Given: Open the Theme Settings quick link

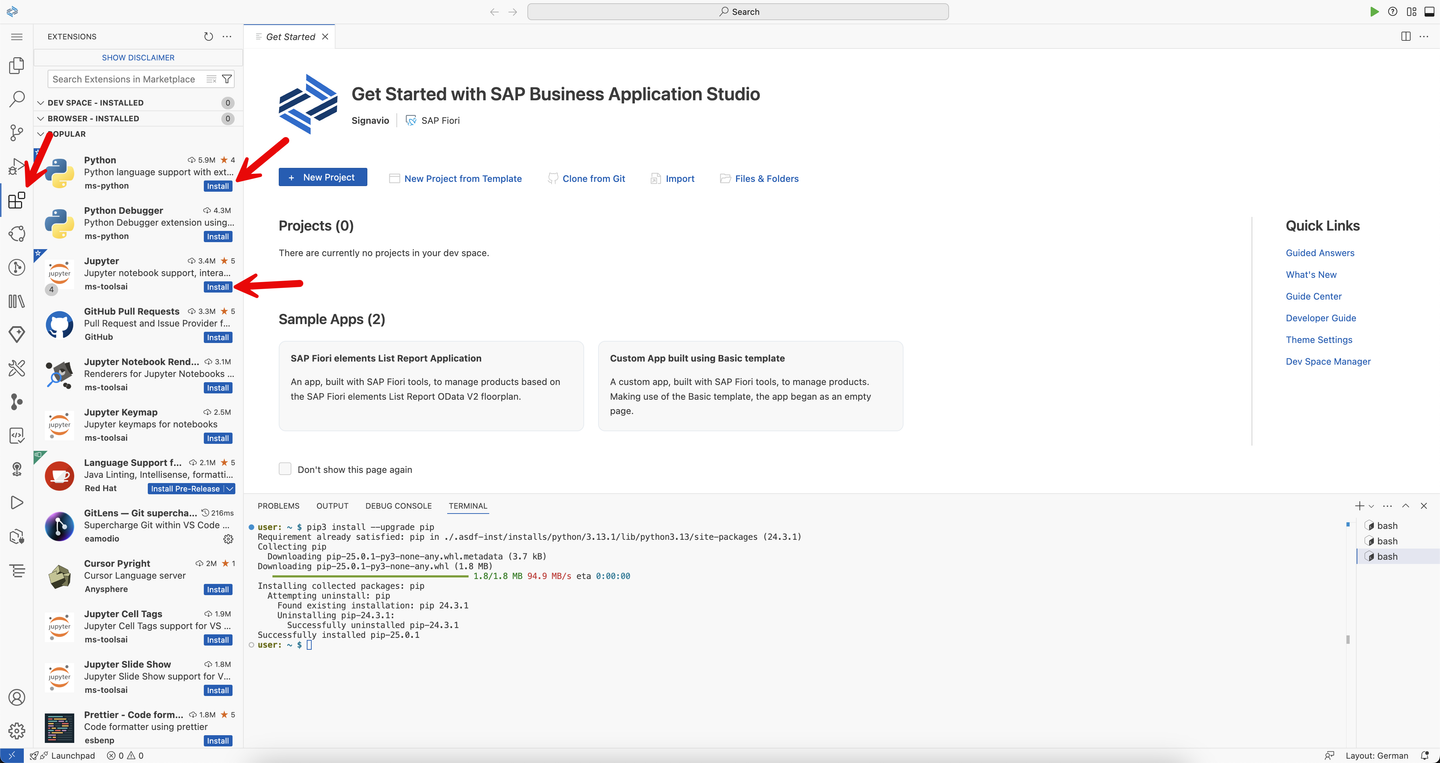Looking at the screenshot, I should [1319, 340].
